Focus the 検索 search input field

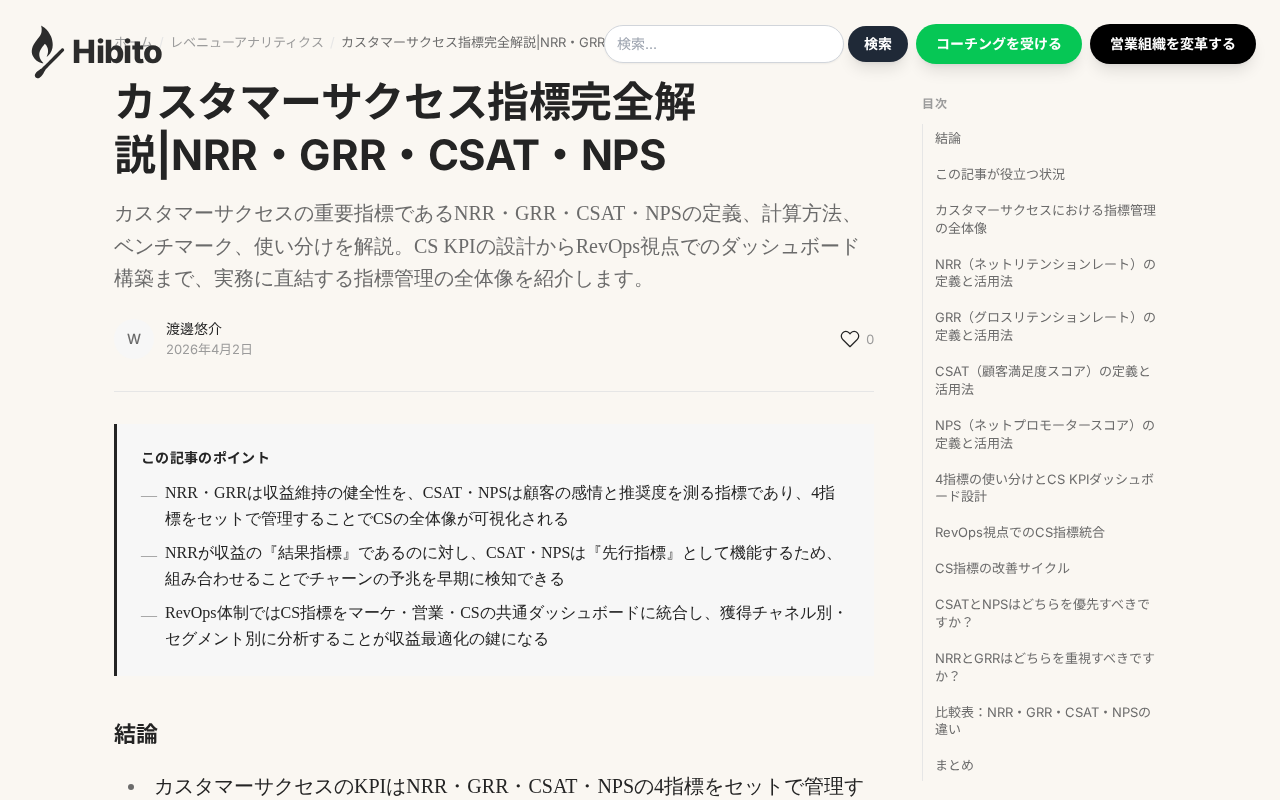click(x=724, y=44)
